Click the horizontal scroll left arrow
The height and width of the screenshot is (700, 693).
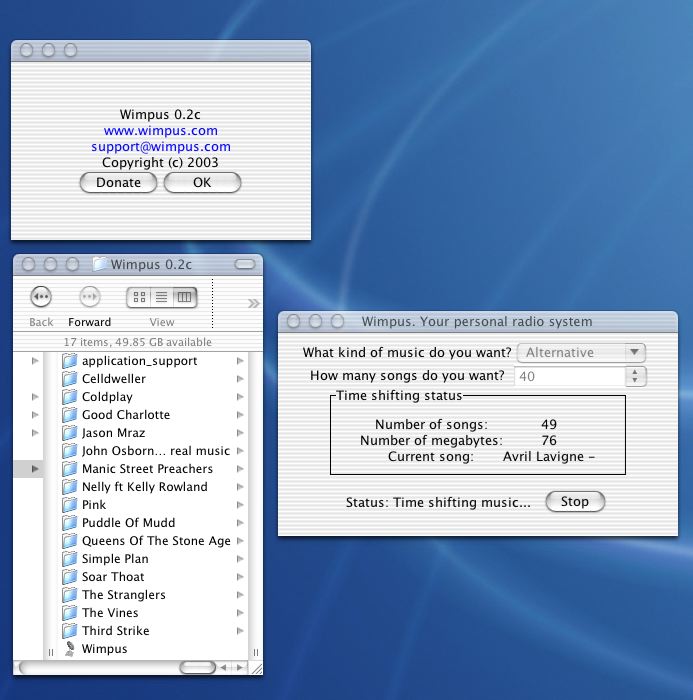coord(224,667)
